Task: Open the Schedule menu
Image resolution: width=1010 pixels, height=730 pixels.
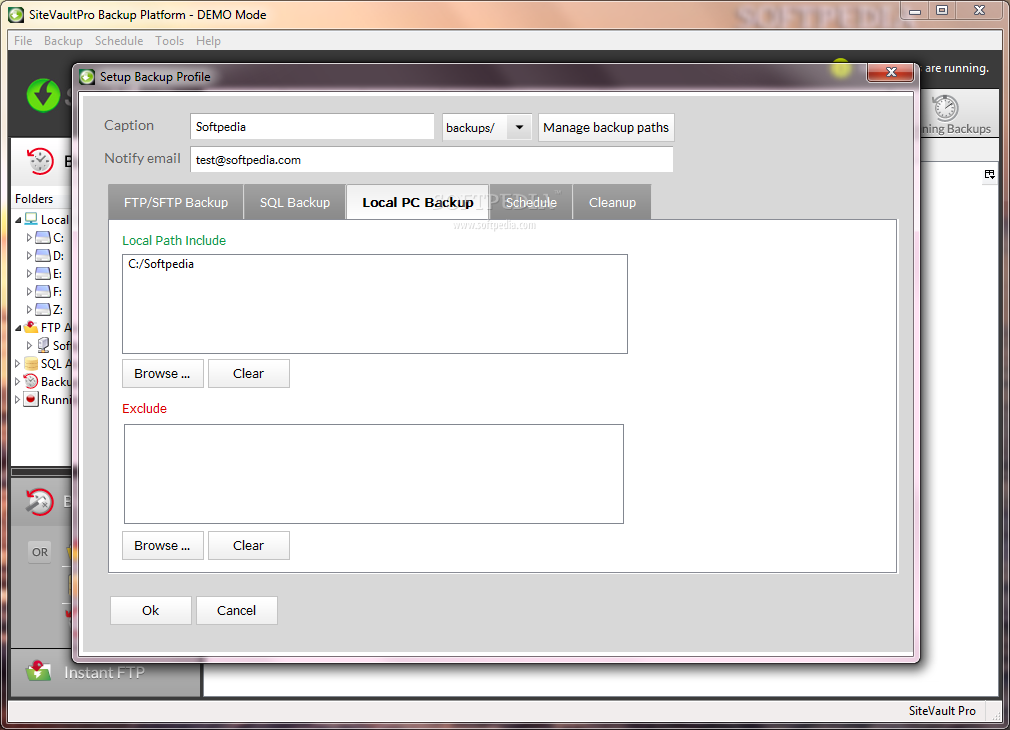Action: (x=119, y=41)
